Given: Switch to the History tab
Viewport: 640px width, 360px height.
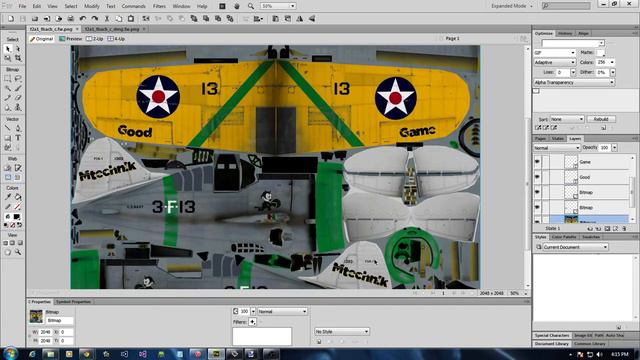Looking at the screenshot, I should [565, 33].
